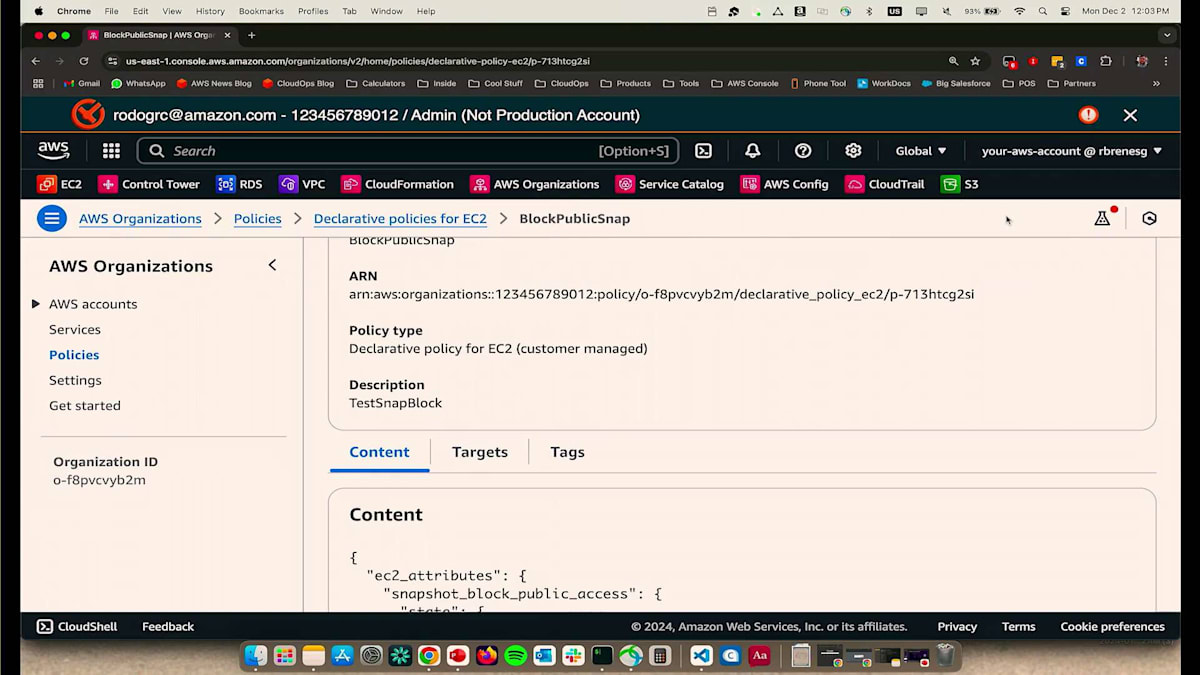Open the VPC service shortcut
This screenshot has width=1200, height=675.
pyautogui.click(x=302, y=184)
